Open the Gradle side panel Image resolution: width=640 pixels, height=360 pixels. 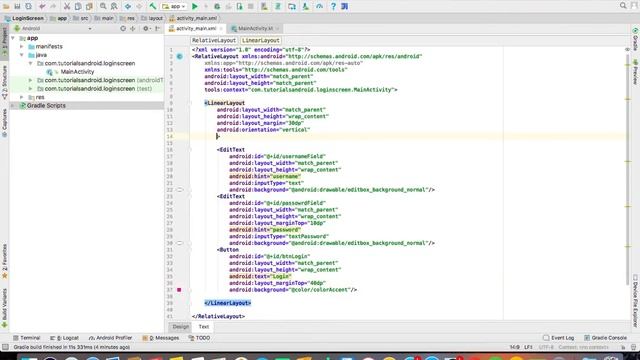(636, 40)
